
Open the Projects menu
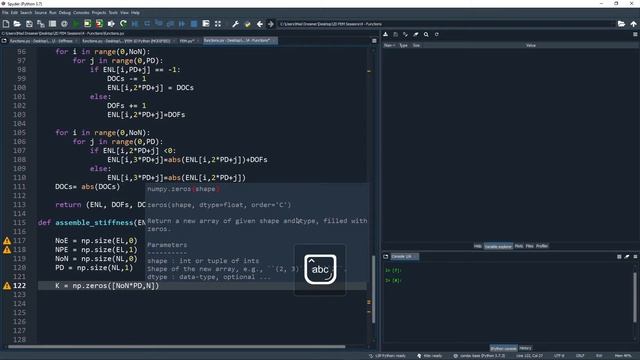pyautogui.click(x=99, y=13)
